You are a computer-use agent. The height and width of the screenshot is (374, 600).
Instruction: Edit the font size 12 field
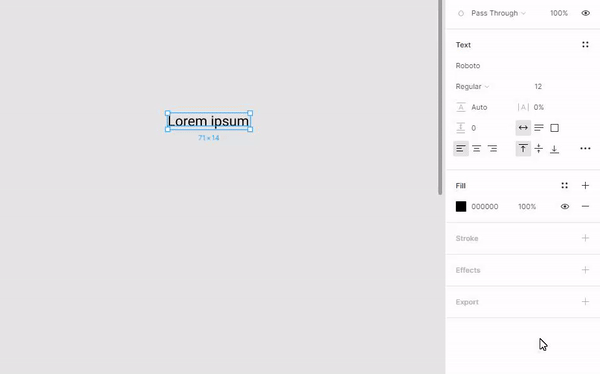tap(538, 87)
